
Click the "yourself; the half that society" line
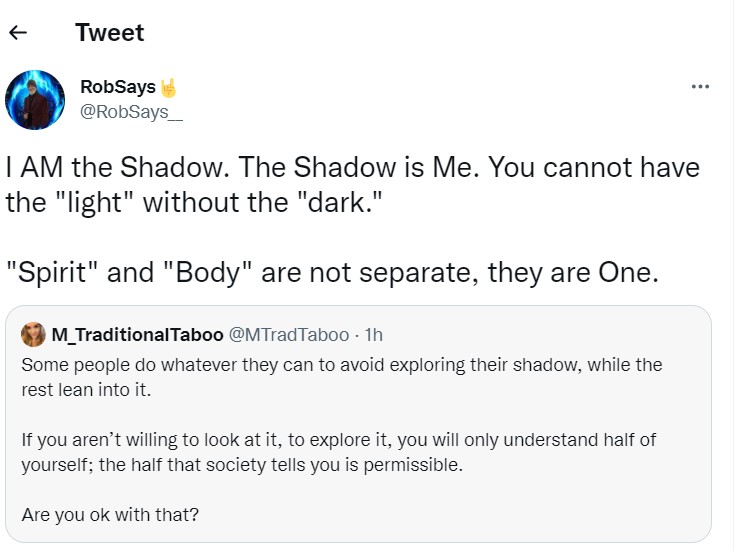click(x=243, y=465)
